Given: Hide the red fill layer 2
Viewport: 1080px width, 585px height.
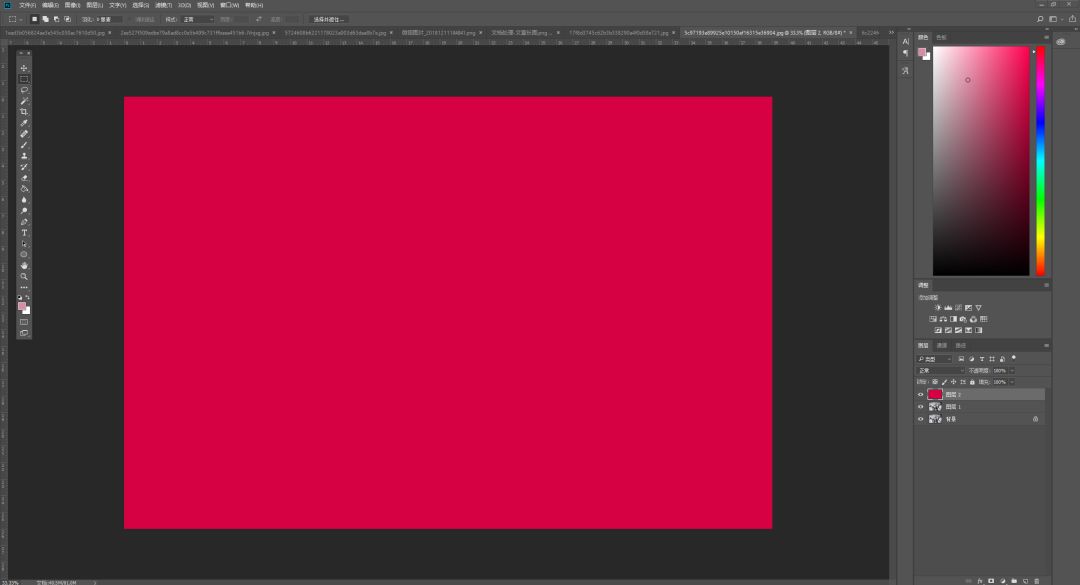Looking at the screenshot, I should [x=921, y=395].
